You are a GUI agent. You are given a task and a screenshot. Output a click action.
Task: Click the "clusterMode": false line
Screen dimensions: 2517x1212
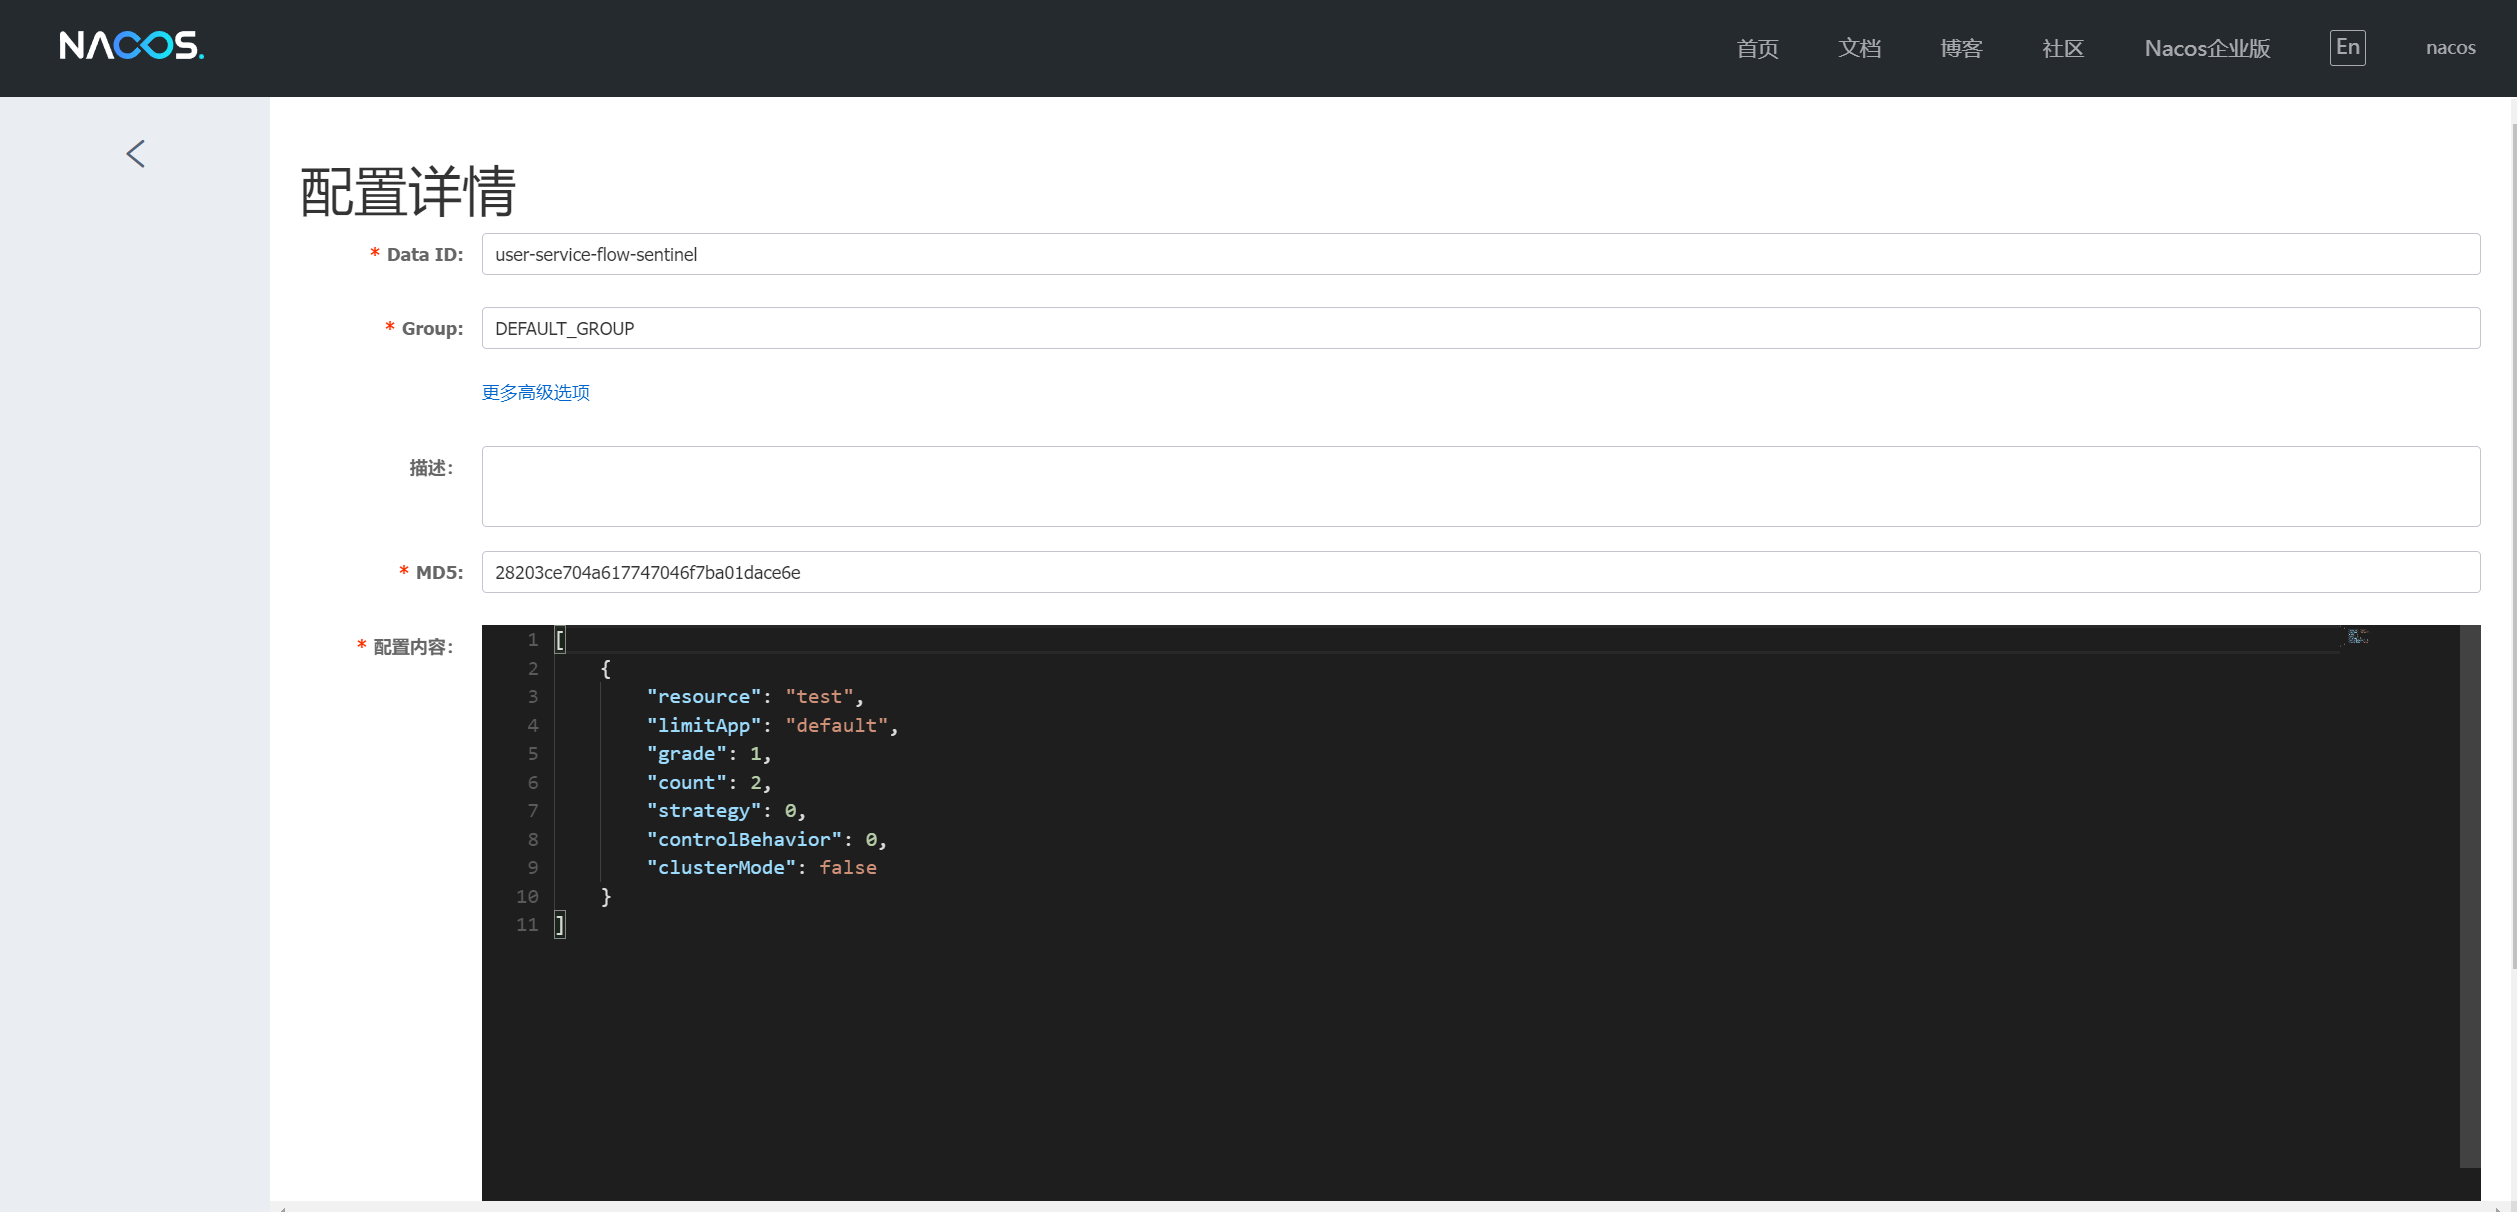761,868
